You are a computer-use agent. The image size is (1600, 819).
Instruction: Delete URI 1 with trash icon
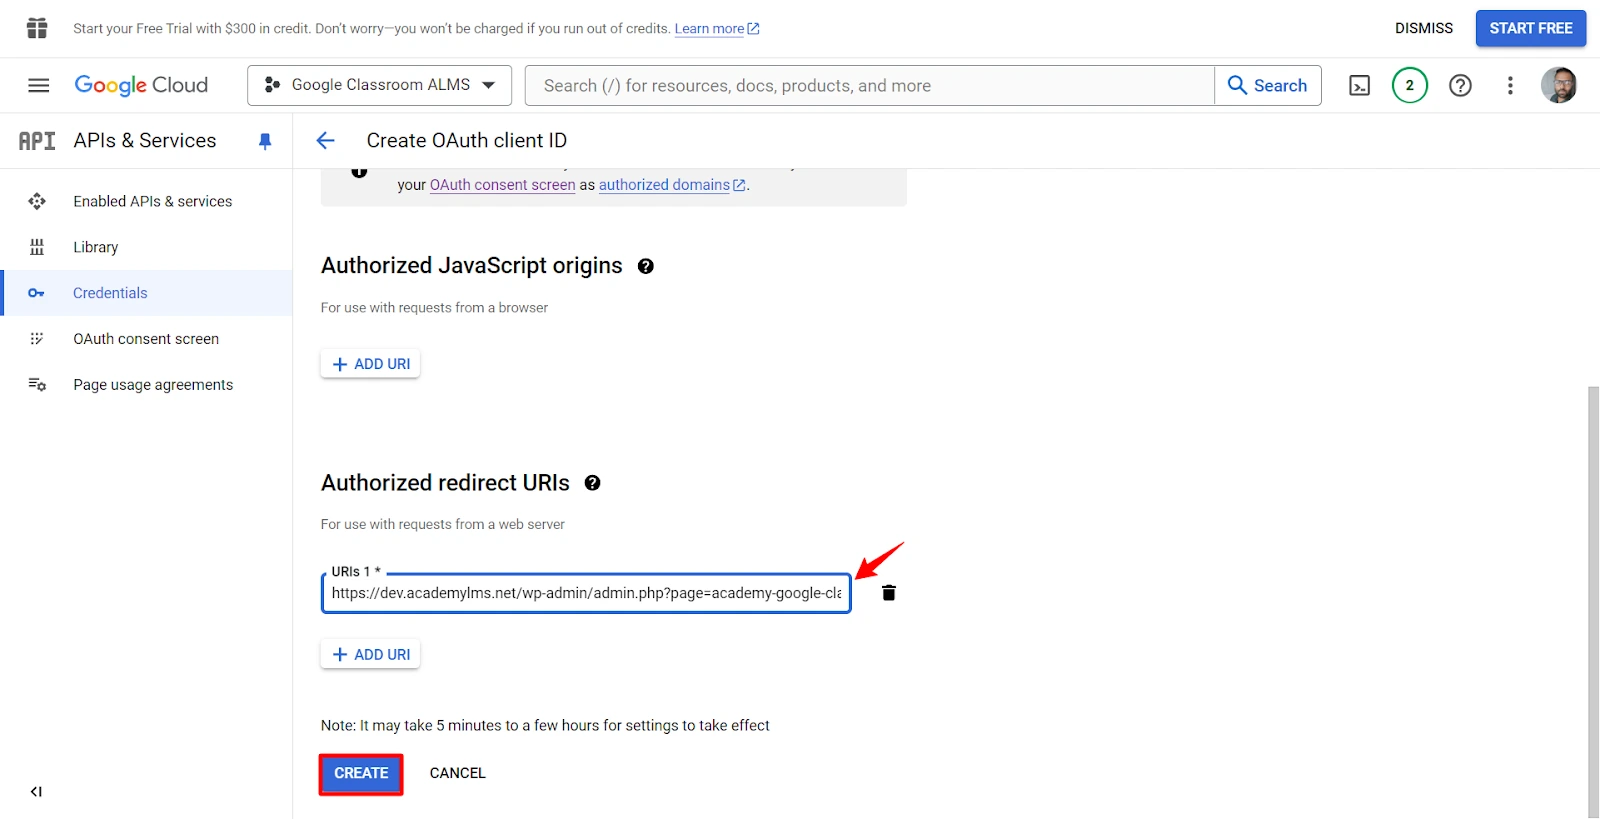click(889, 593)
